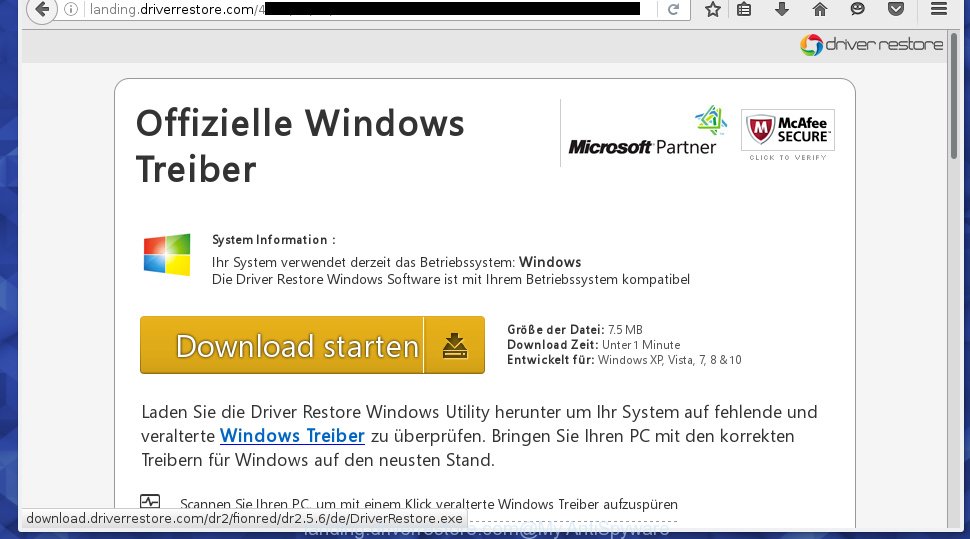Go to the home page icon
The width and height of the screenshot is (970, 539).
click(820, 9)
